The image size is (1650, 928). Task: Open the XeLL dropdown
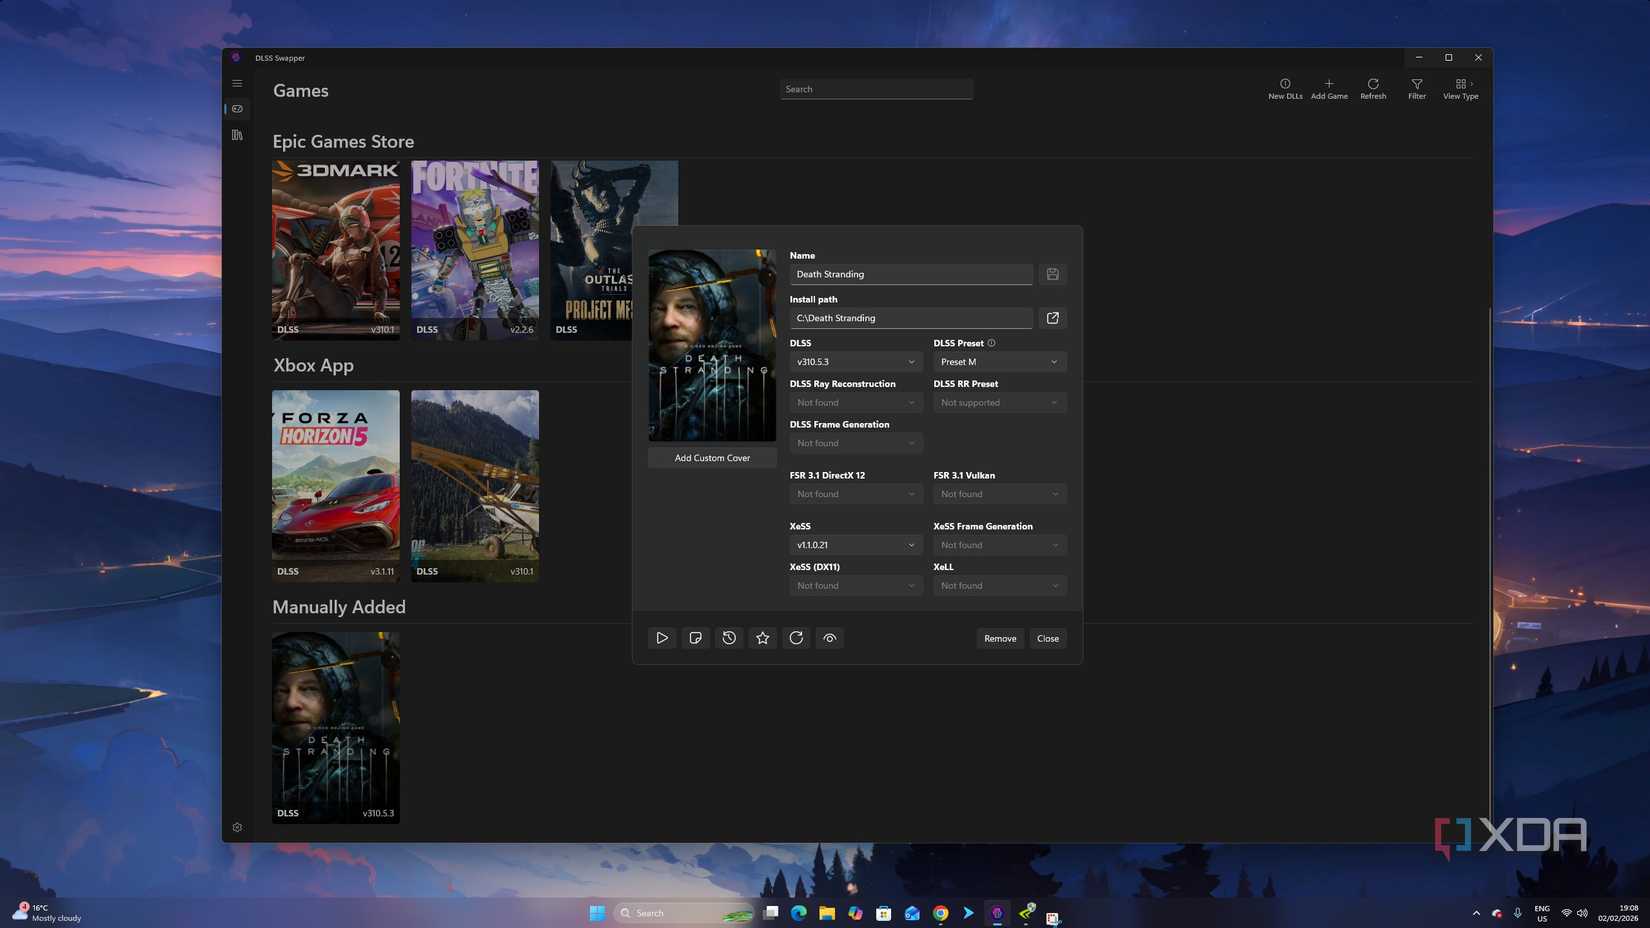click(1000, 586)
